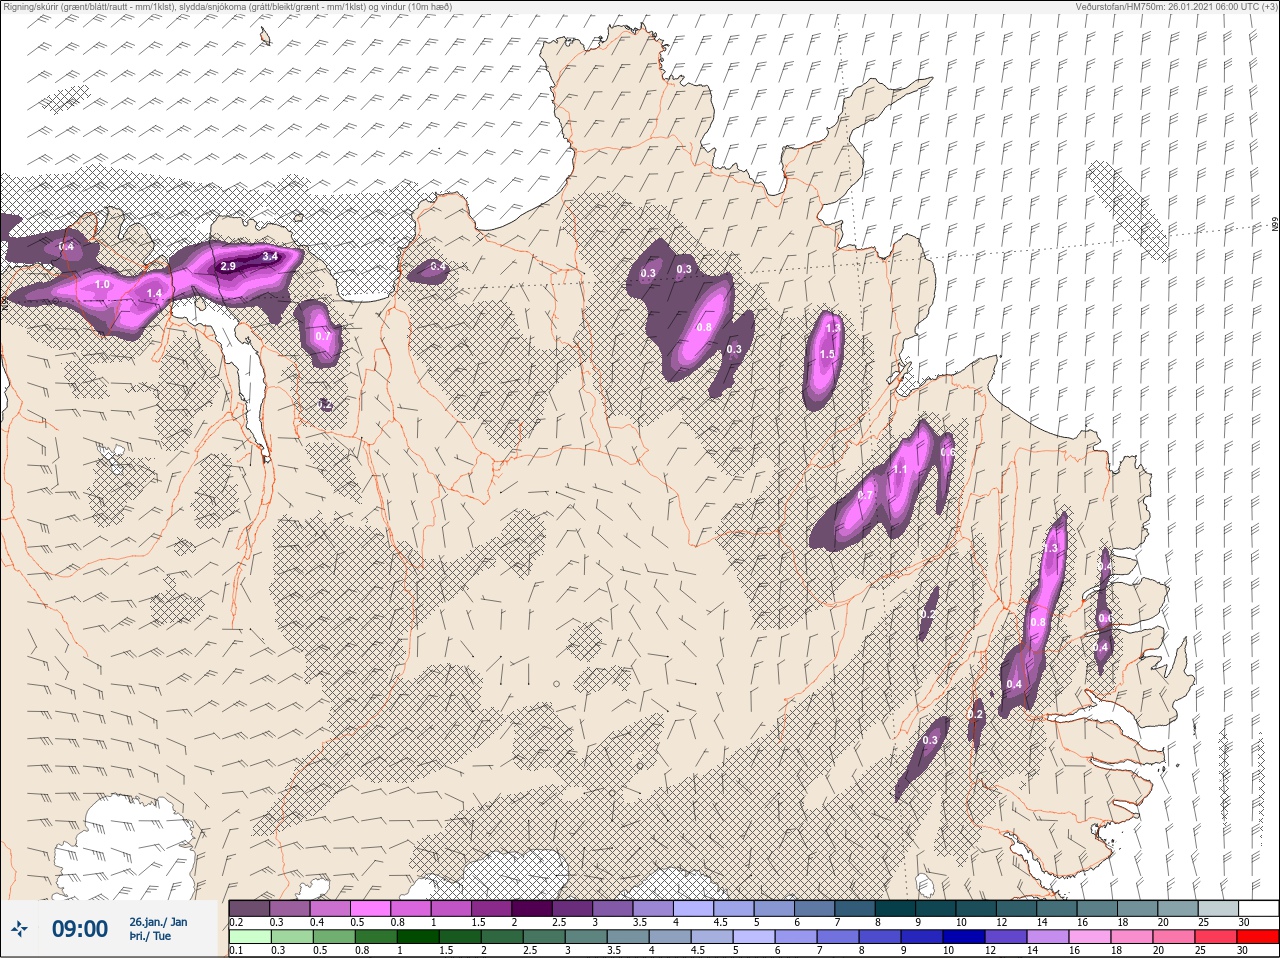1280x958 pixels.
Task: Click the 1.5 precipitation value on the map
Action: pyautogui.click(x=827, y=354)
